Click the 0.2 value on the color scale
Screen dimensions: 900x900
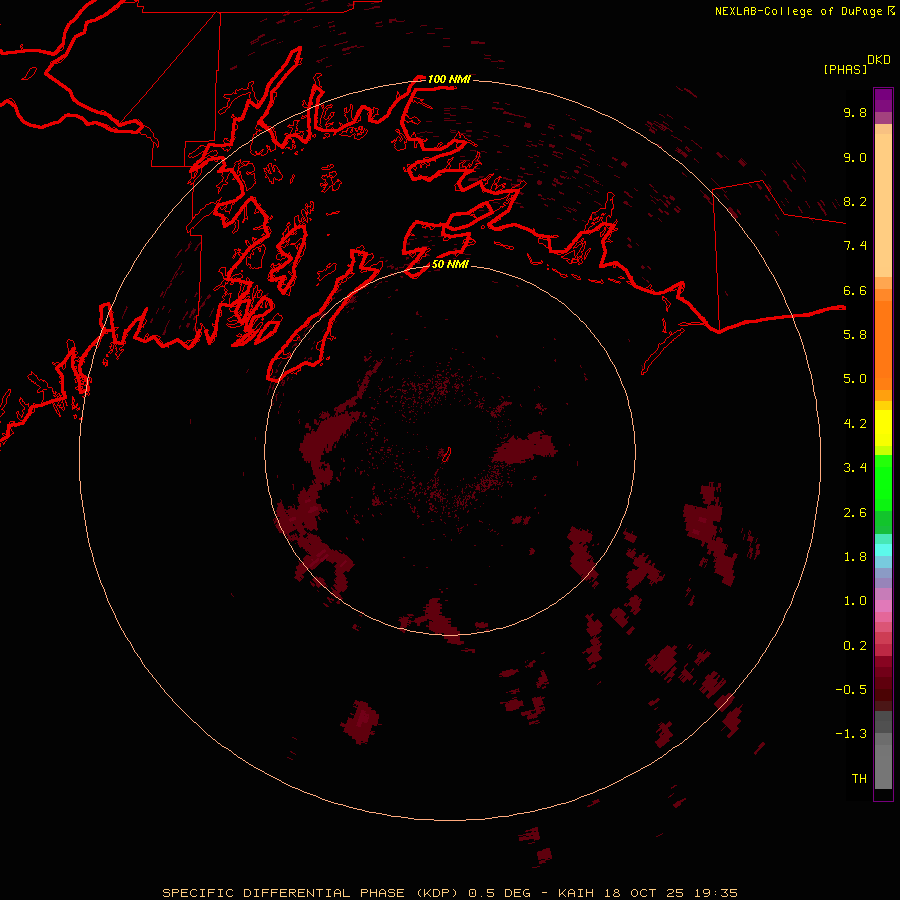[855, 646]
